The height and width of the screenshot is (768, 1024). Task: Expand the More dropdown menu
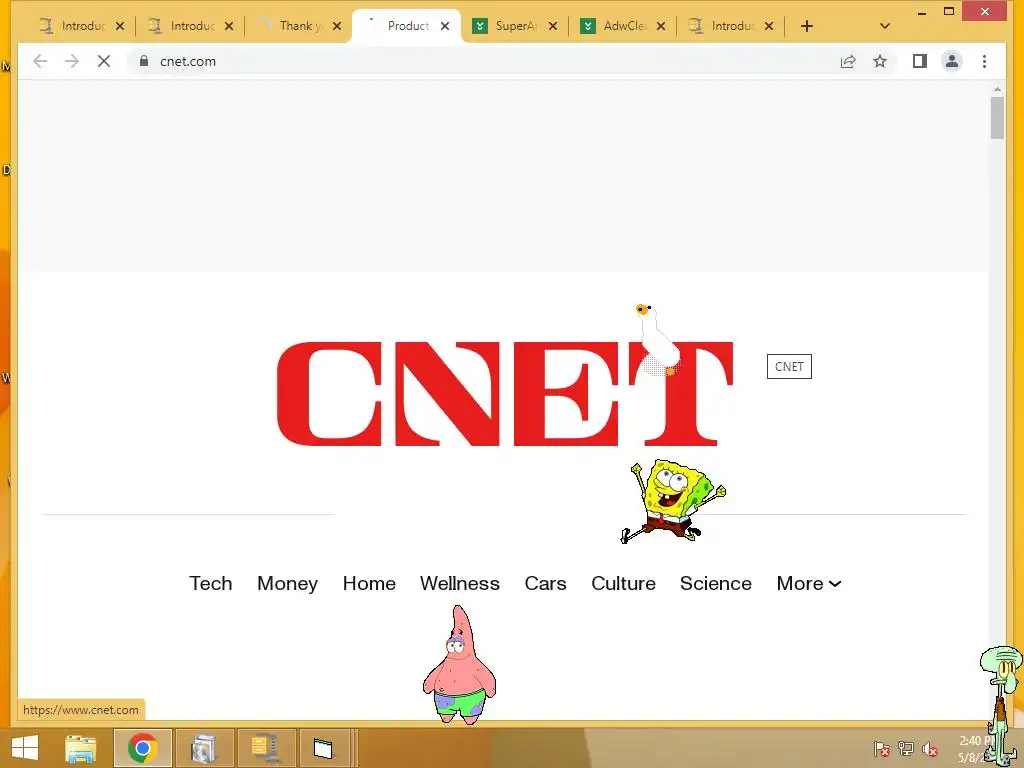click(x=809, y=583)
